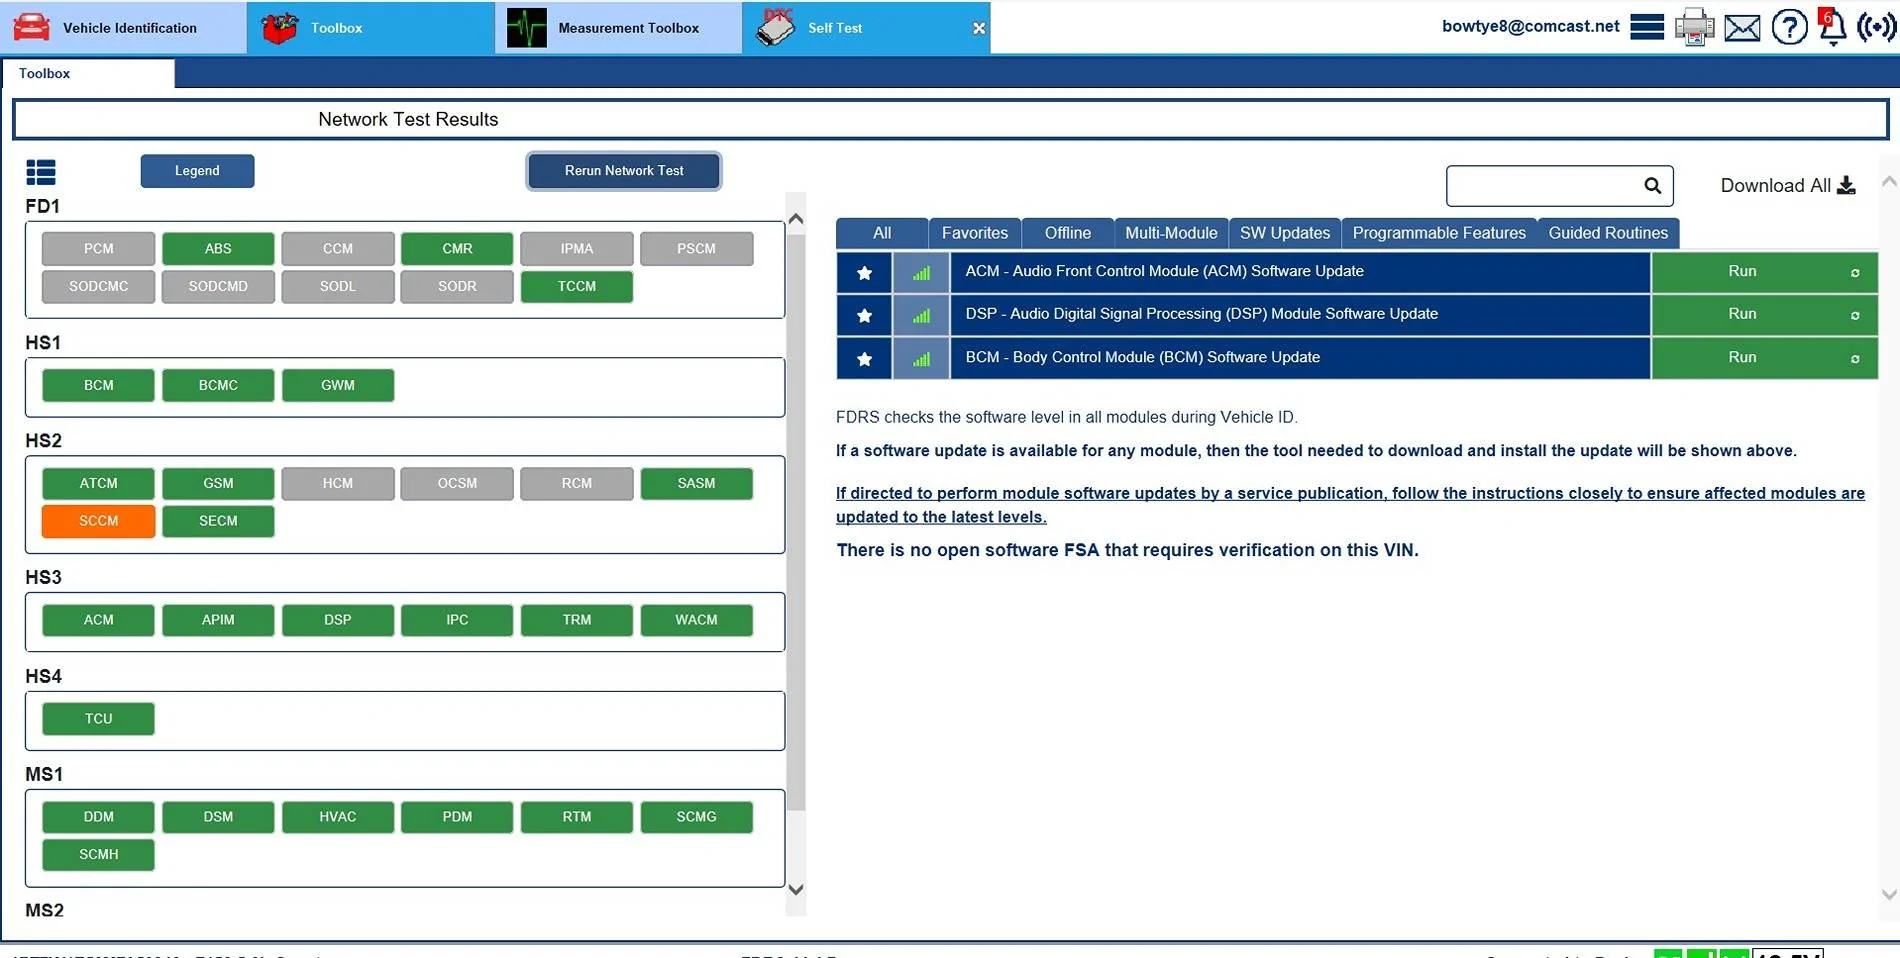1900x958 pixels.
Task: Toggle favorite star for ACM Software Update
Action: pos(864,272)
